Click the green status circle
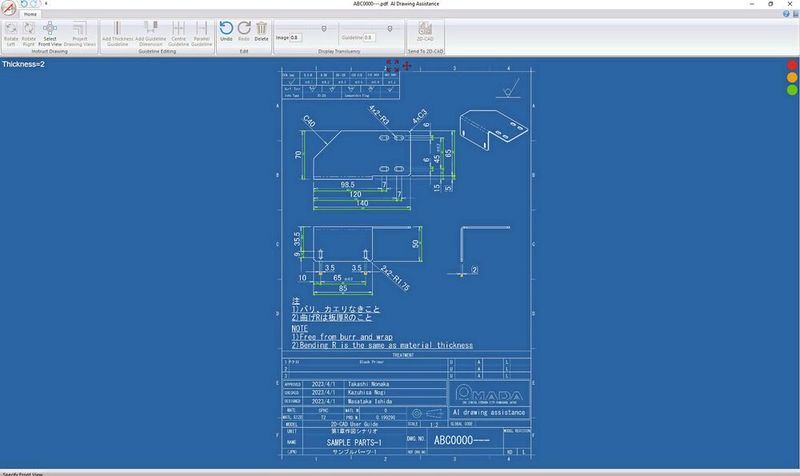Screen dimensions: 800x476 (x=792, y=90)
